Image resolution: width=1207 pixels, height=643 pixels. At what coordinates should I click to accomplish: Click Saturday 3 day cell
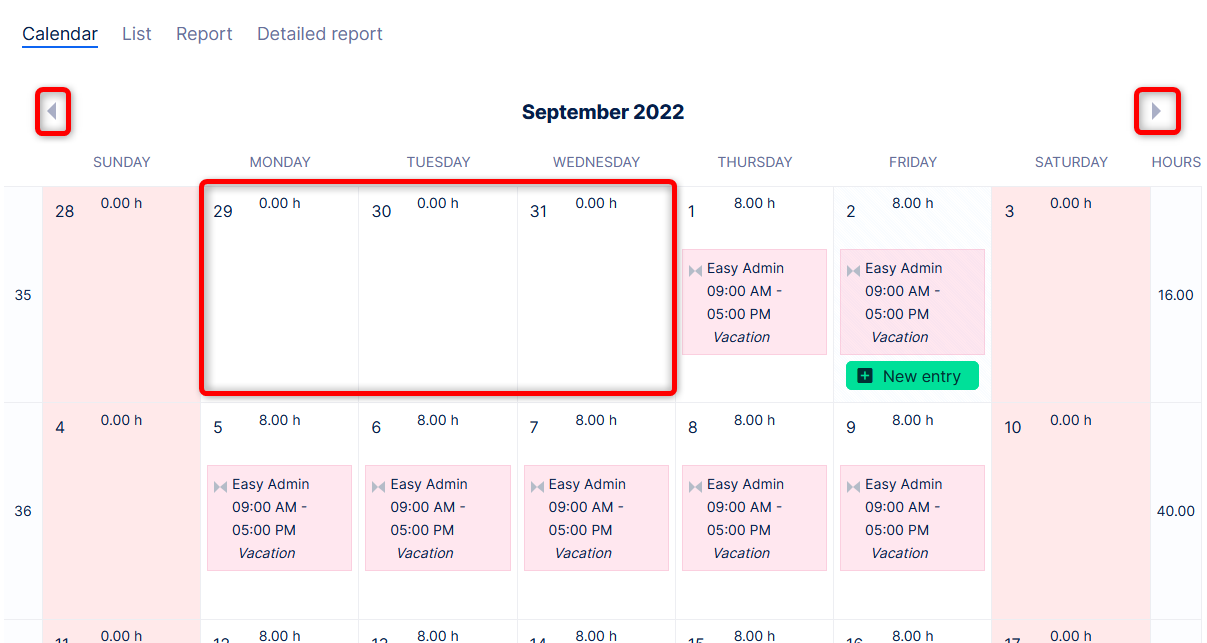[x=1070, y=300]
